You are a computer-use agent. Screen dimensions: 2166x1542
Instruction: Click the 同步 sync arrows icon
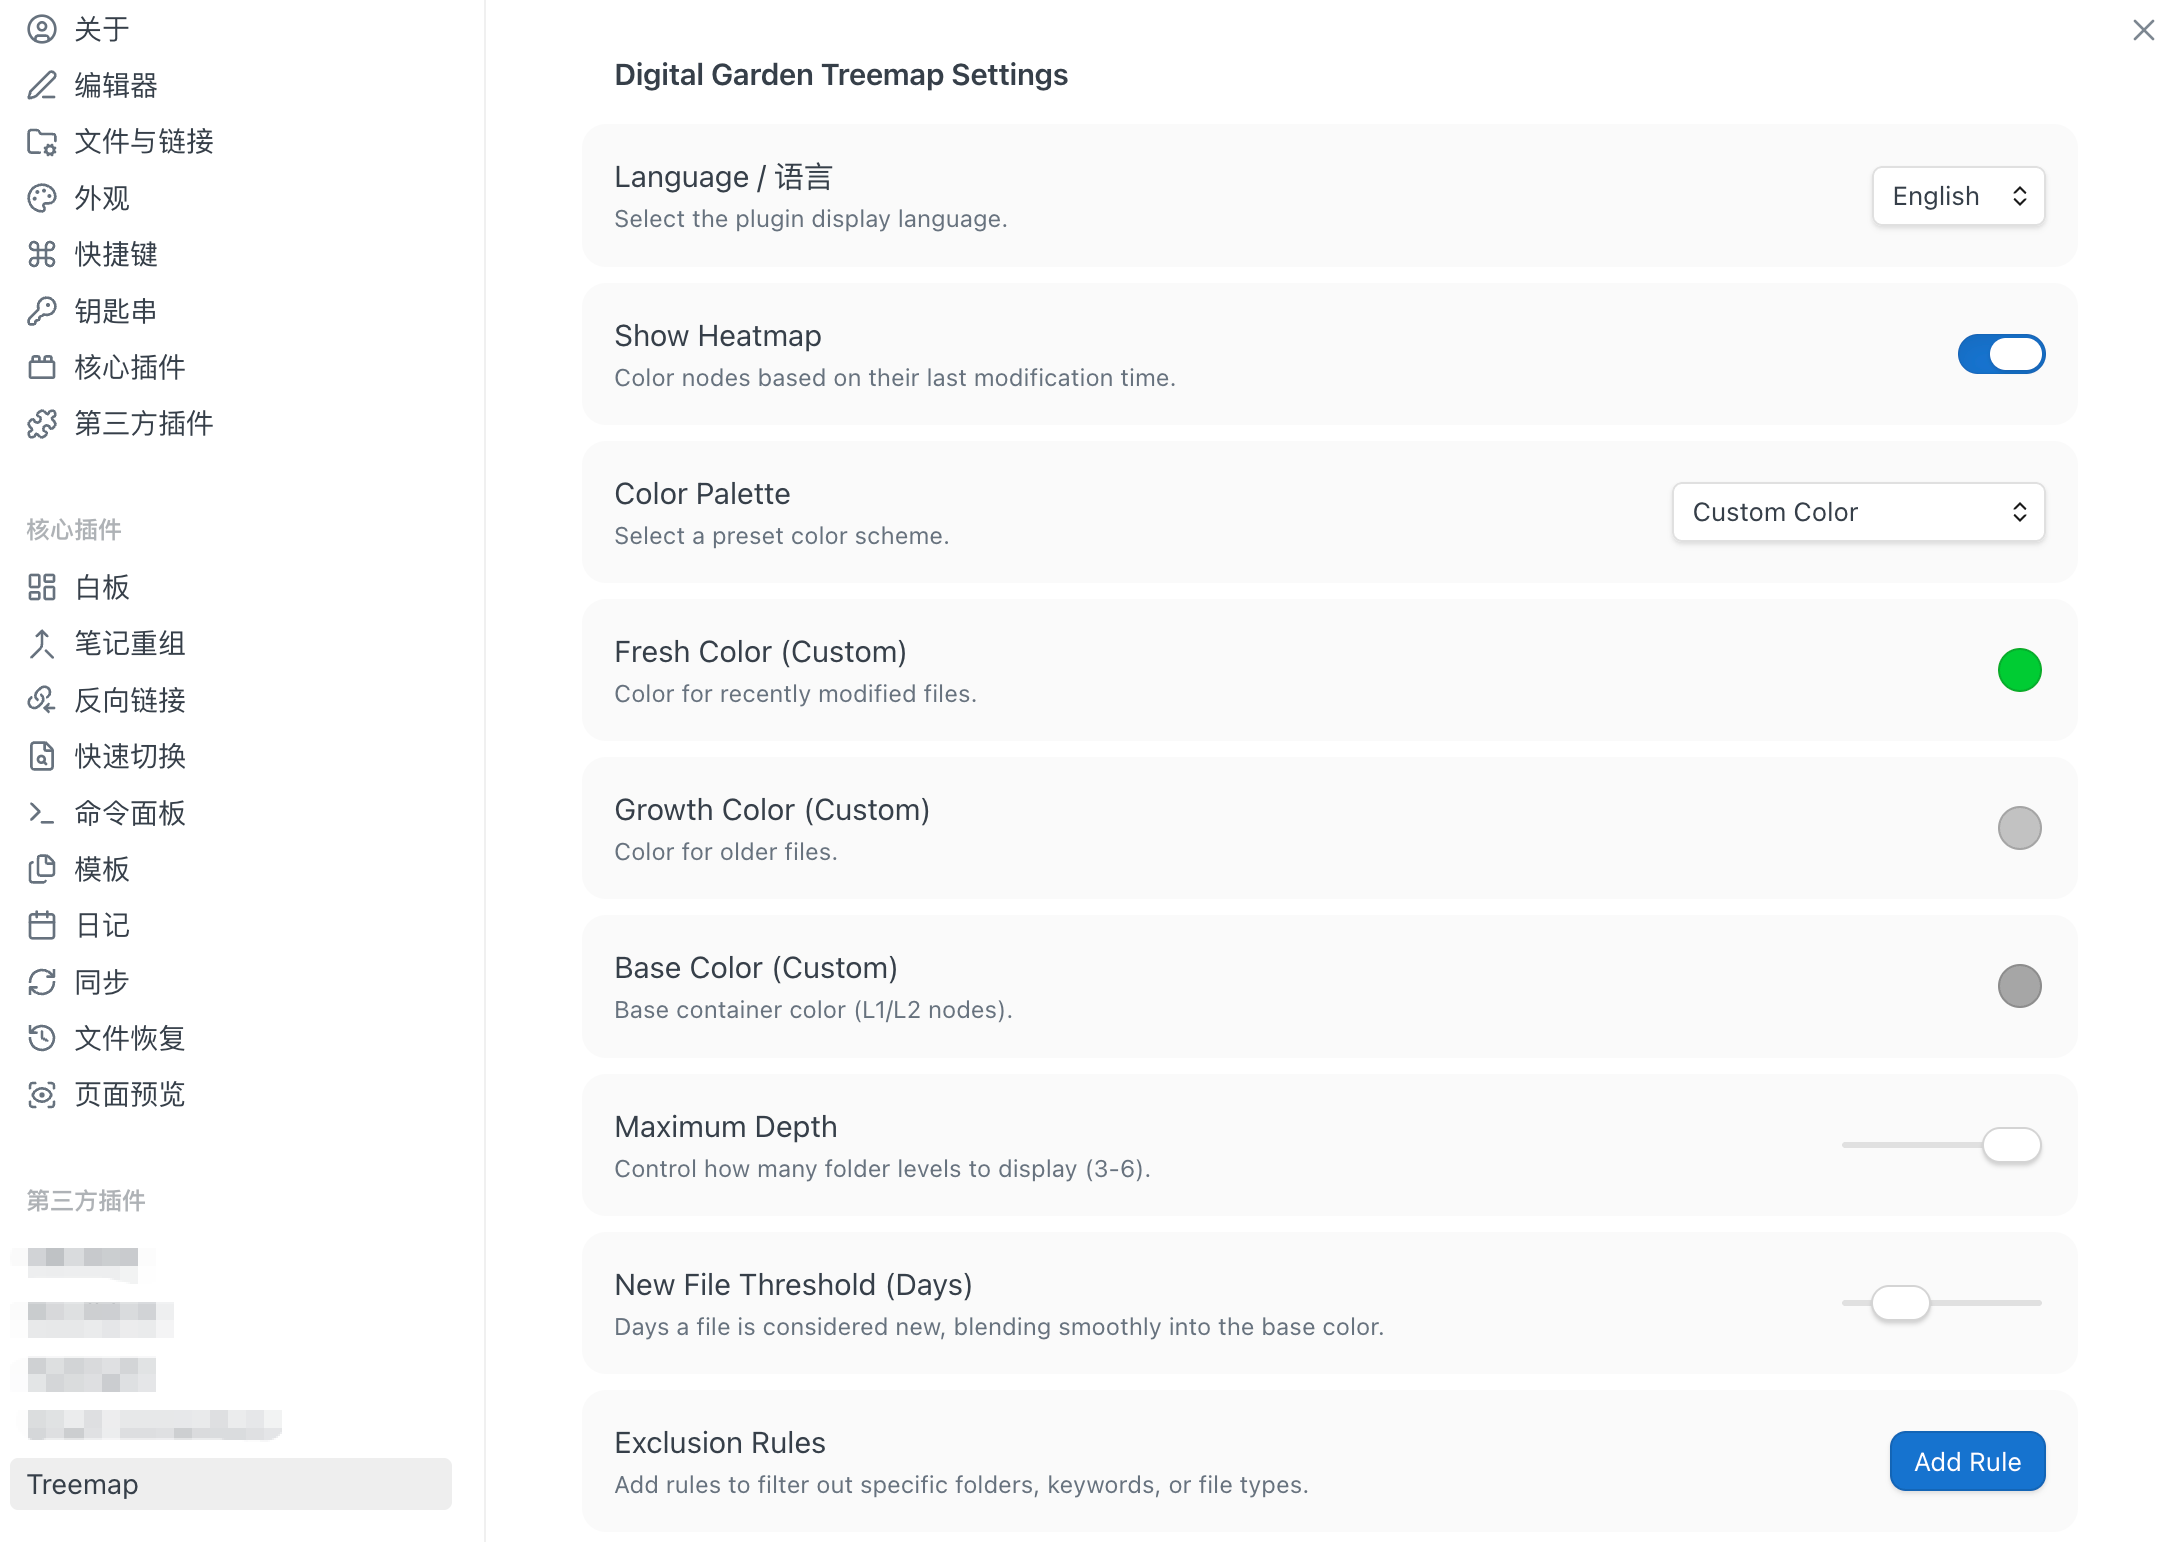(x=42, y=982)
